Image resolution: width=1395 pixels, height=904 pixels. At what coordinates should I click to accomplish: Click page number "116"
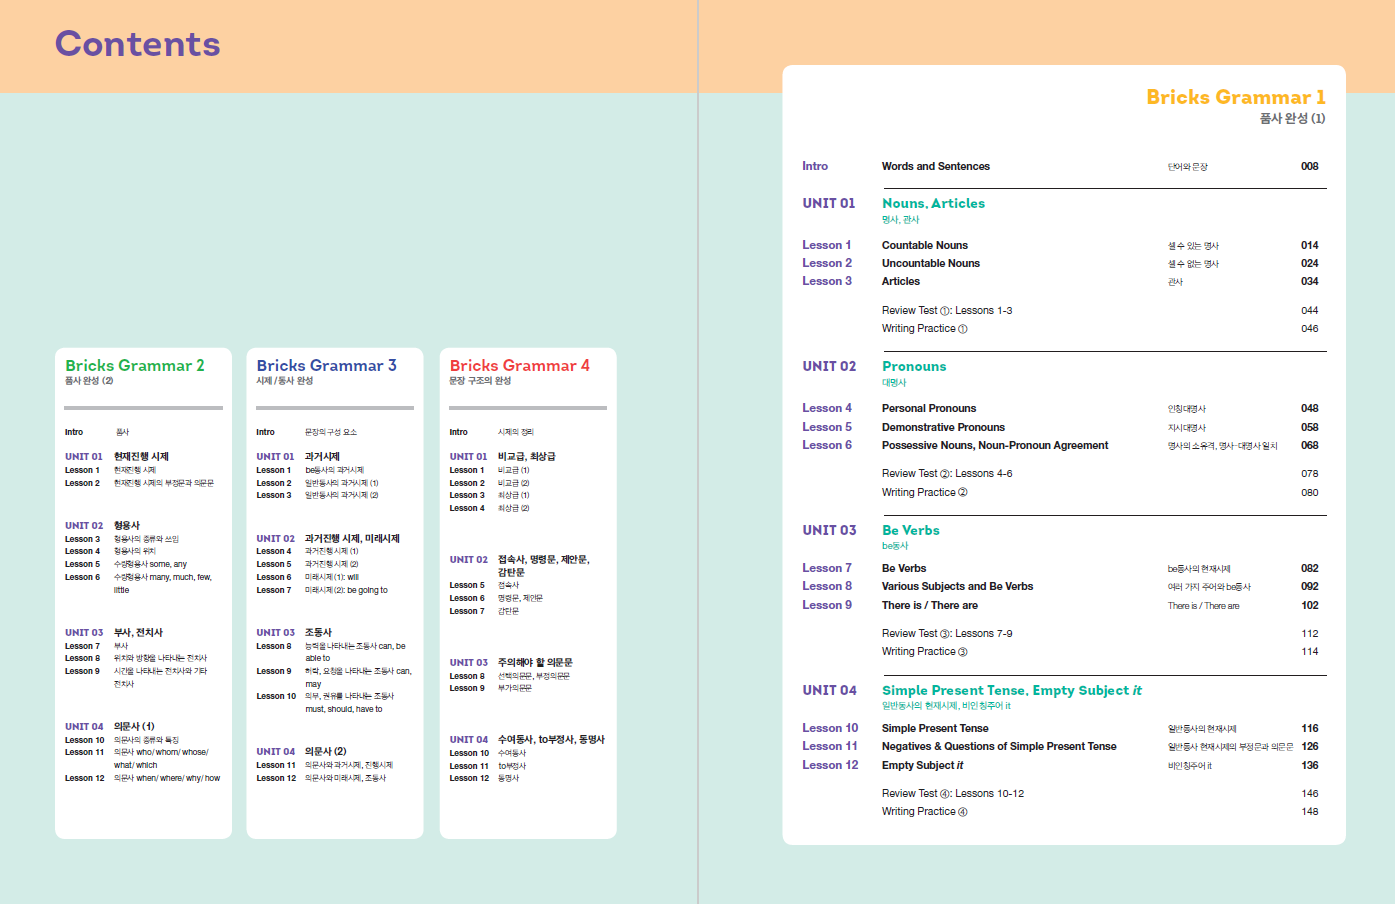pos(1310,728)
